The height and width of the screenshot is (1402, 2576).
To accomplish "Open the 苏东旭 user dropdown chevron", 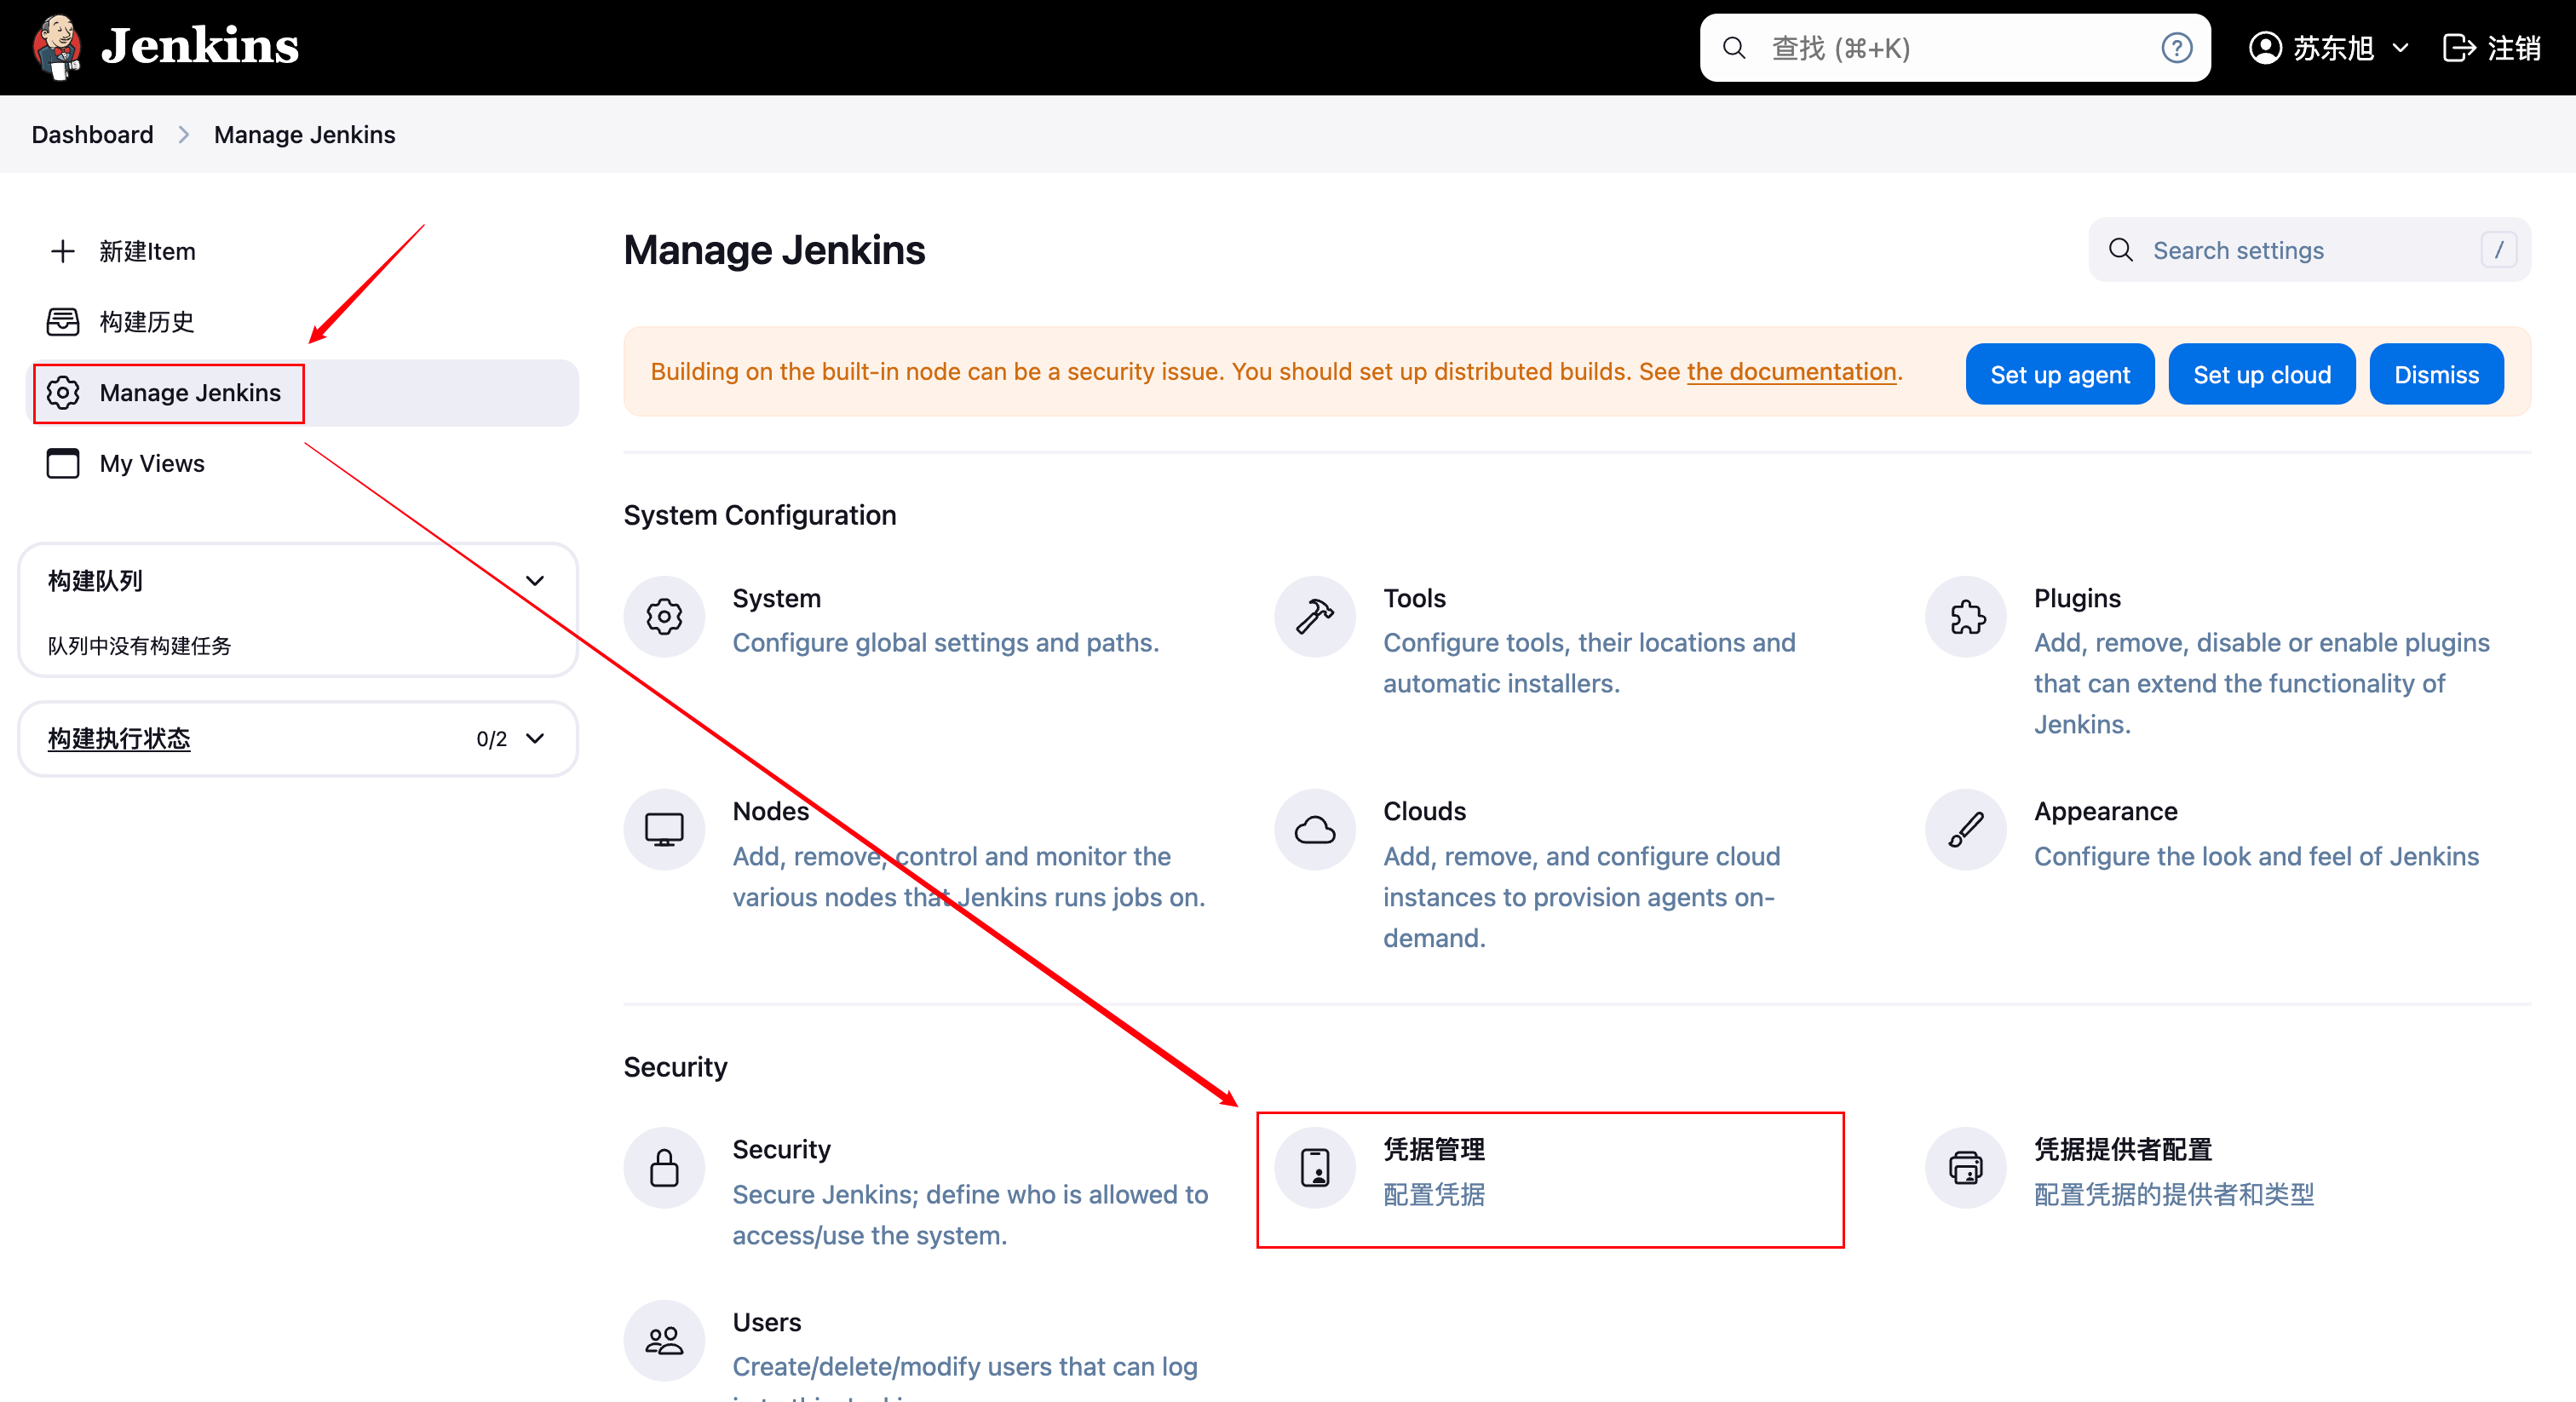I will click(2400, 48).
